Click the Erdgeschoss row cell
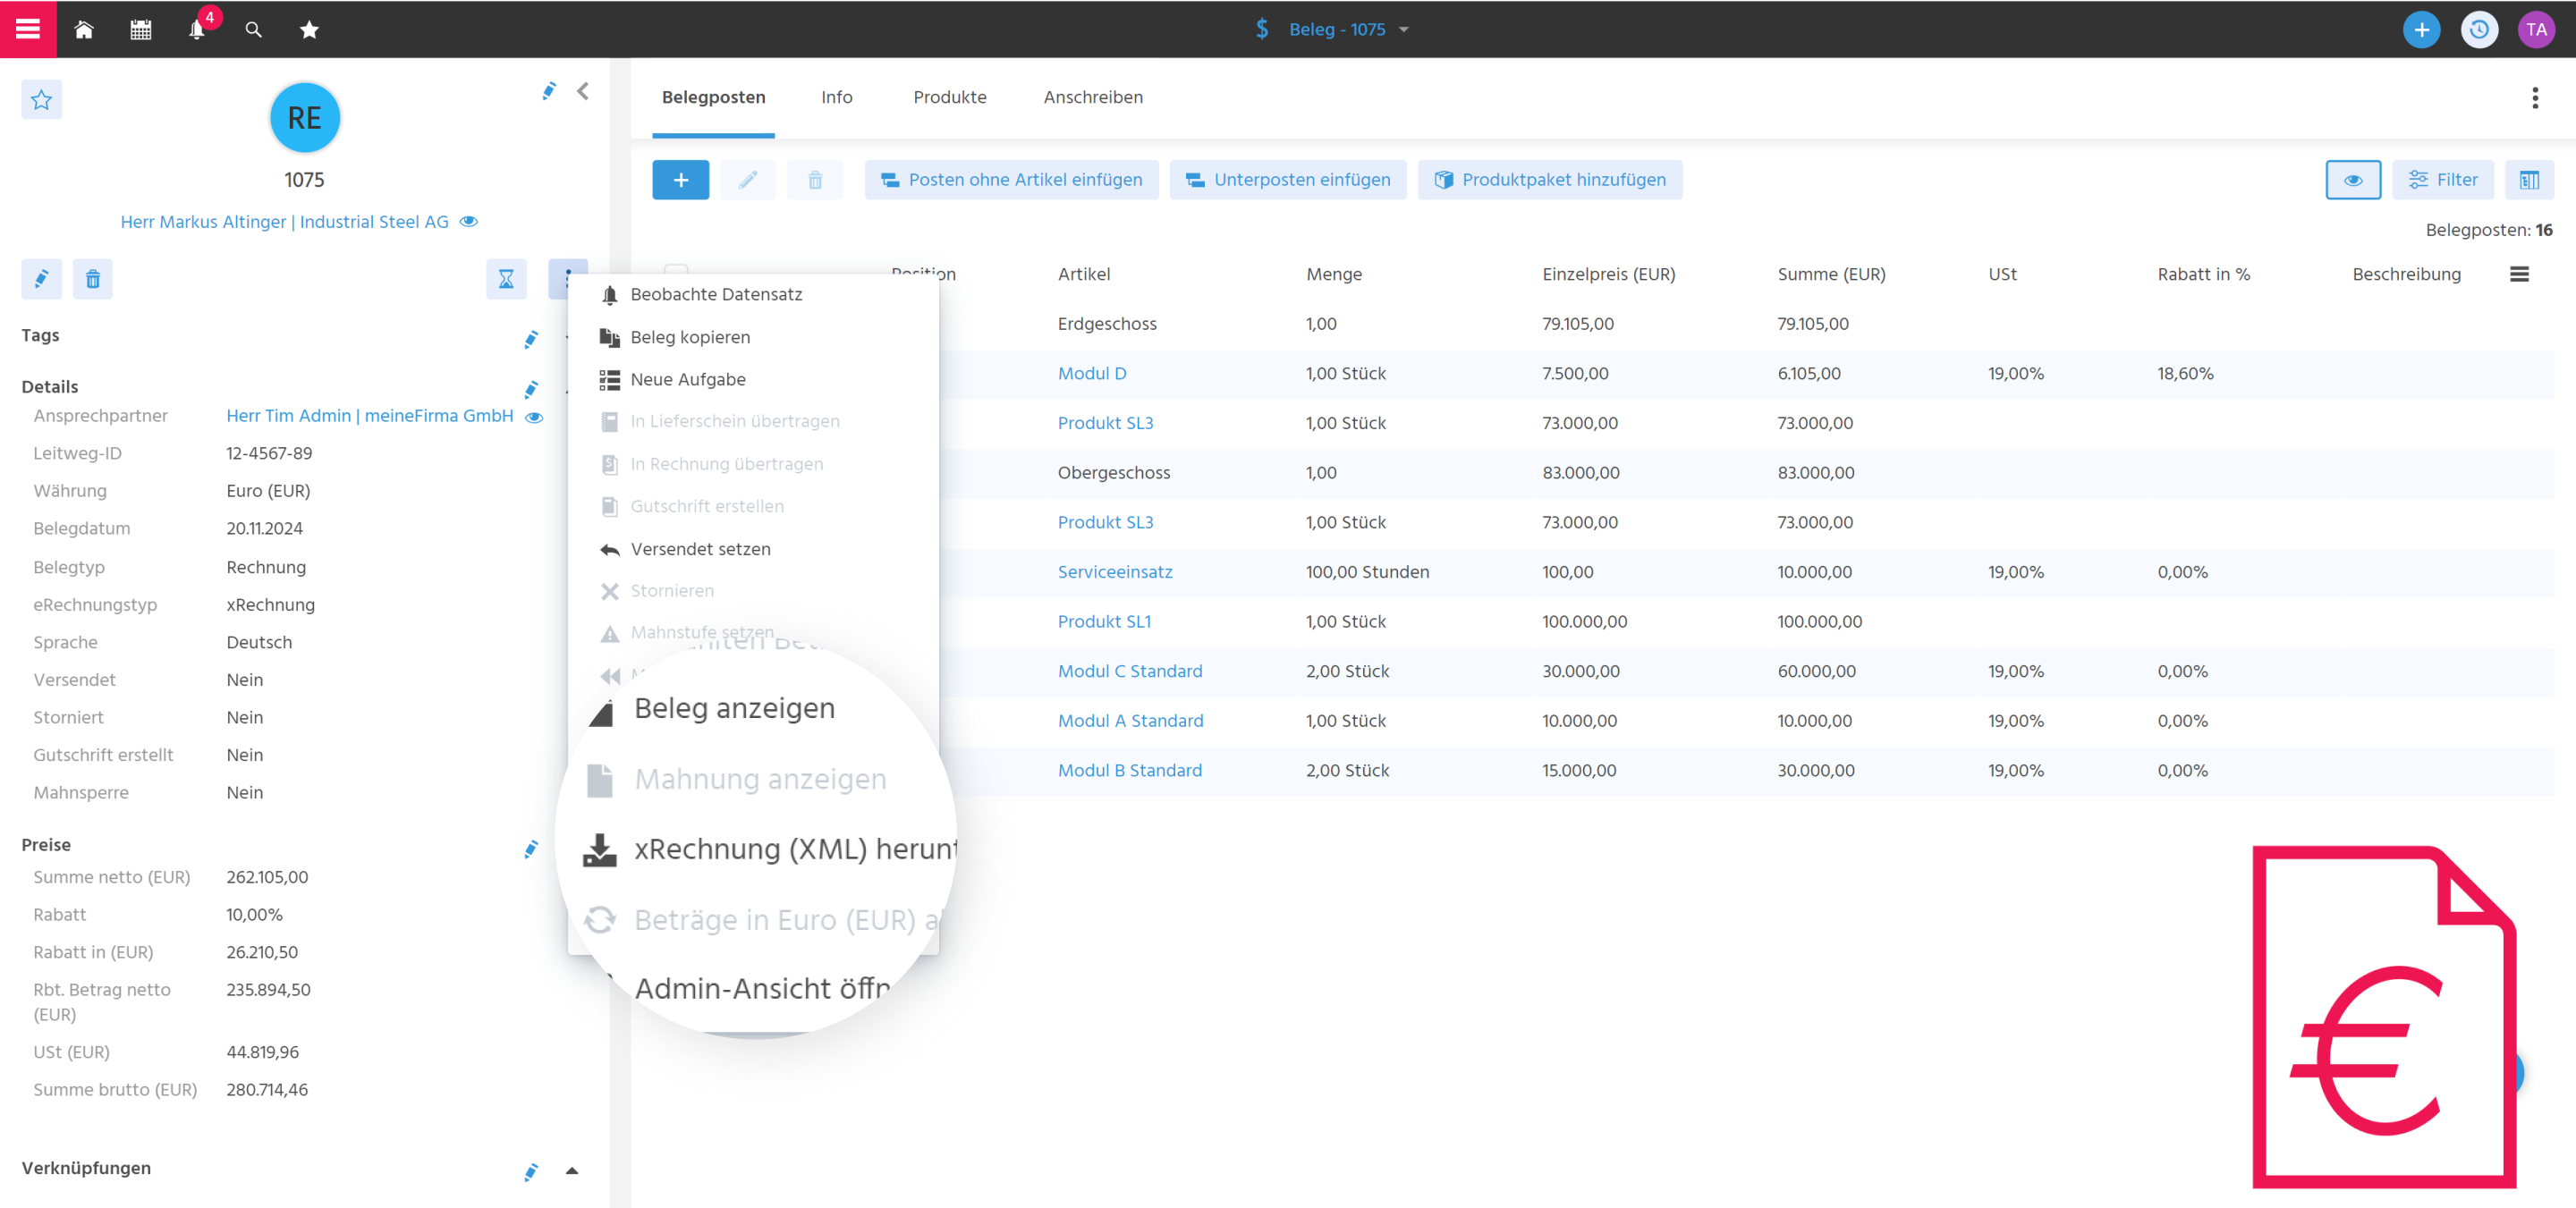The height and width of the screenshot is (1208, 2576). pos(1107,324)
